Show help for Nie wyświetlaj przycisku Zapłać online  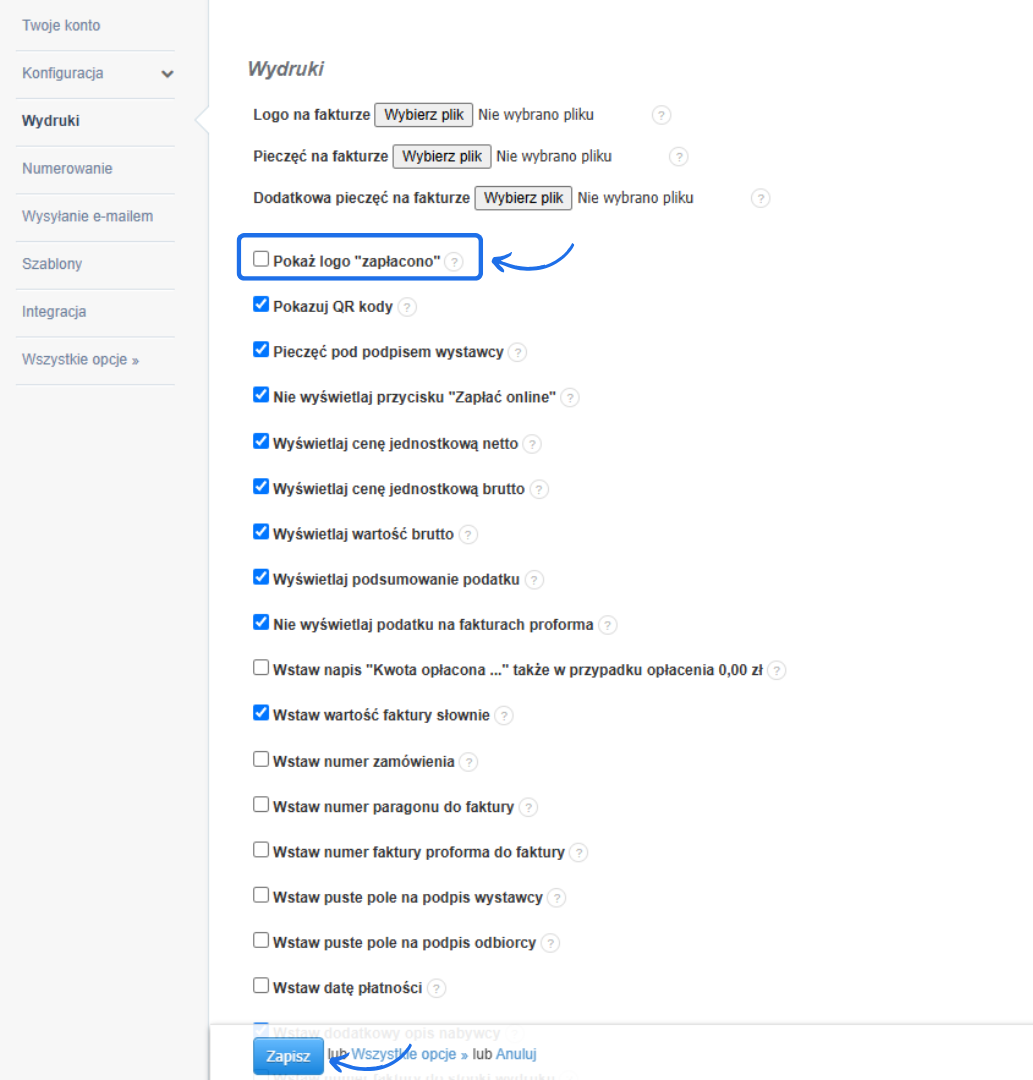[570, 397]
